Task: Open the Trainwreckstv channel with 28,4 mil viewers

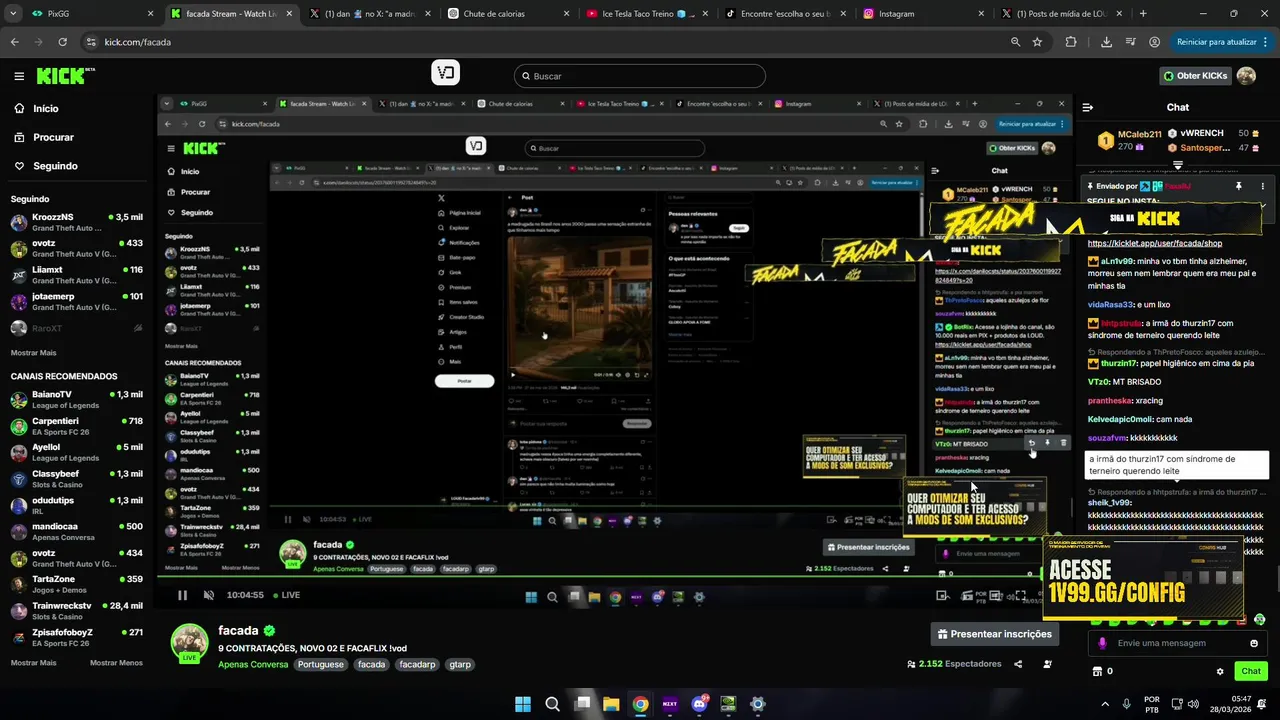Action: click(x=76, y=611)
